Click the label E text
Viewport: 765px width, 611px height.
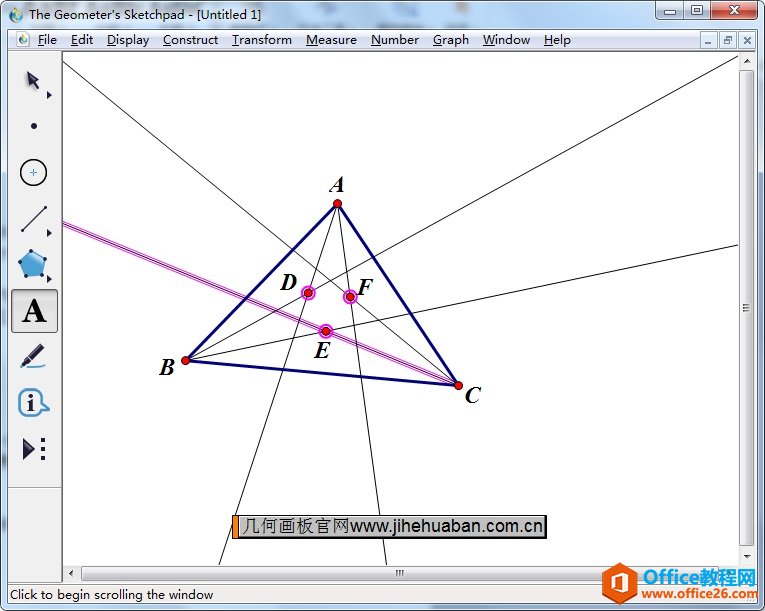[x=322, y=350]
